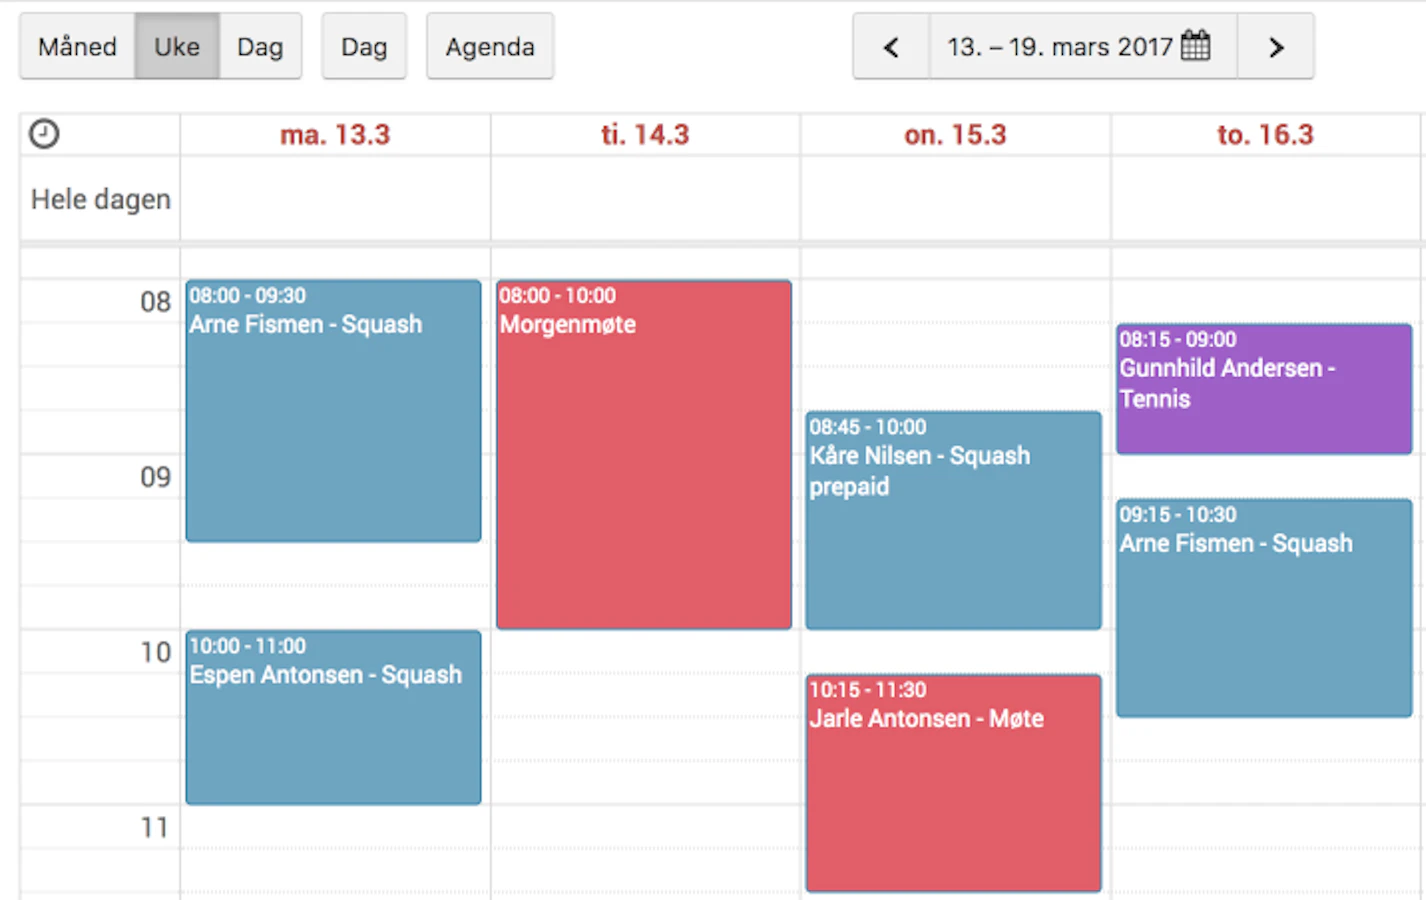Viewport: 1426px width, 900px height.
Task: Switch to Dag view beside Uke
Action: coord(260,47)
